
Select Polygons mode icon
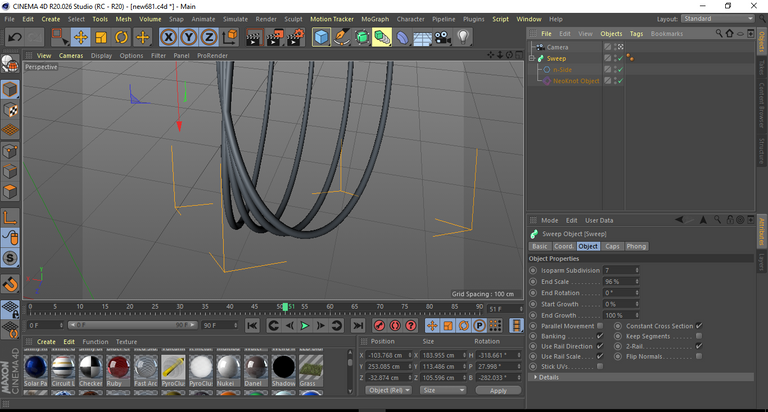tap(10, 192)
